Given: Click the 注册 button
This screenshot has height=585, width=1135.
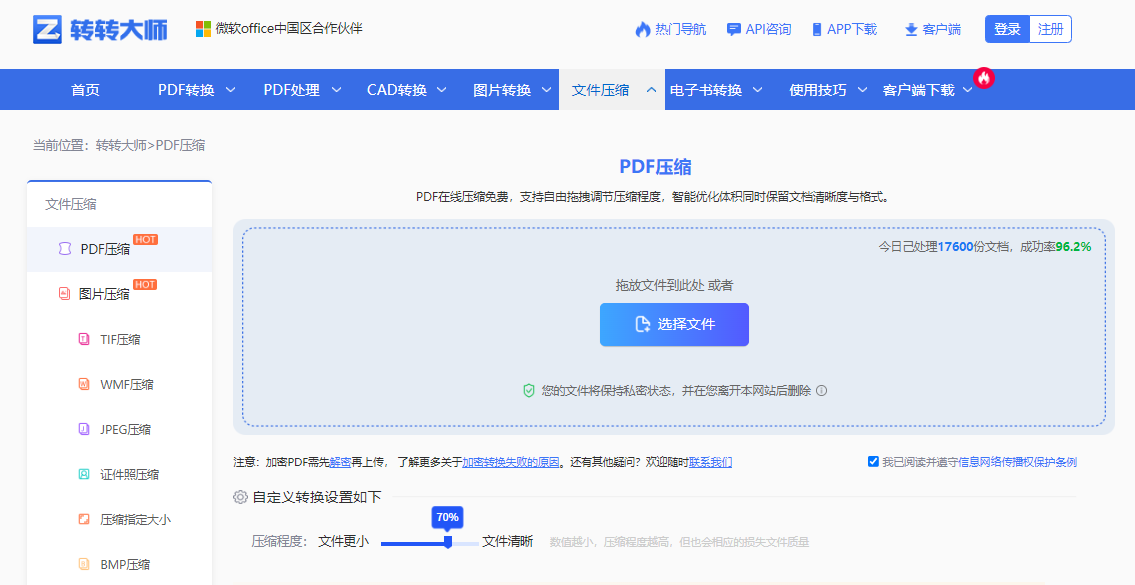Looking at the screenshot, I should [x=1050, y=29].
